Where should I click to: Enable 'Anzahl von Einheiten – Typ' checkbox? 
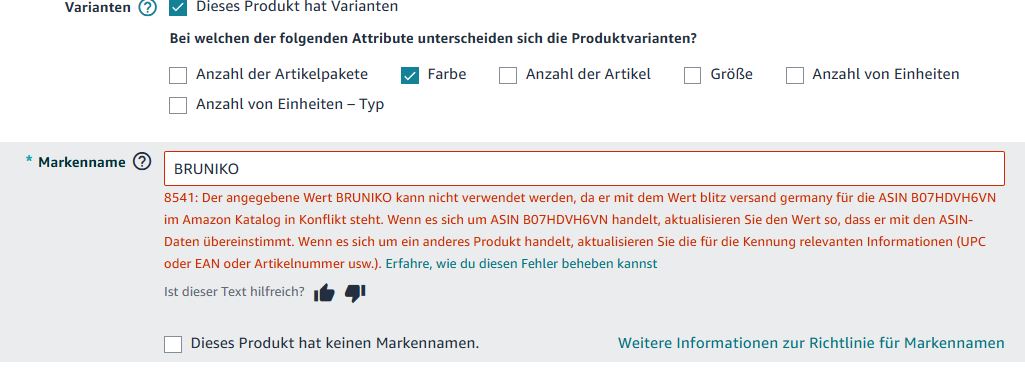[x=178, y=105]
